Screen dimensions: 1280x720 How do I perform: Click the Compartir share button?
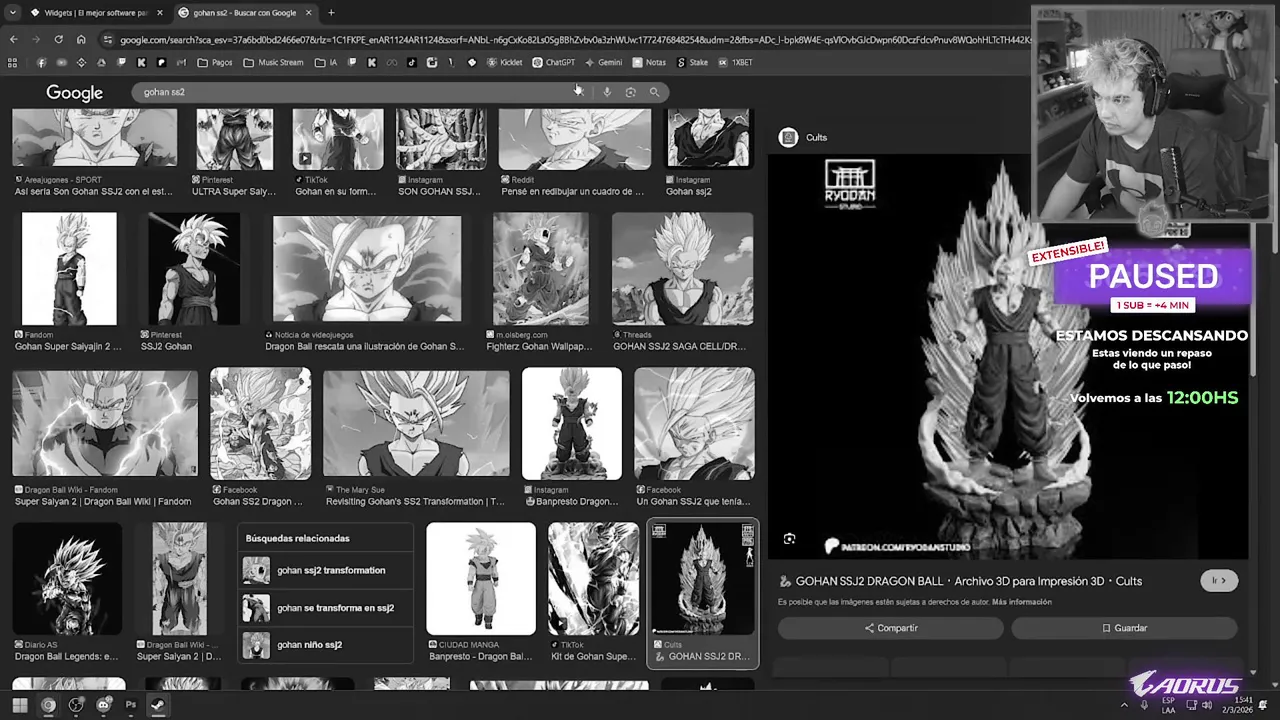pyautogui.click(x=891, y=628)
